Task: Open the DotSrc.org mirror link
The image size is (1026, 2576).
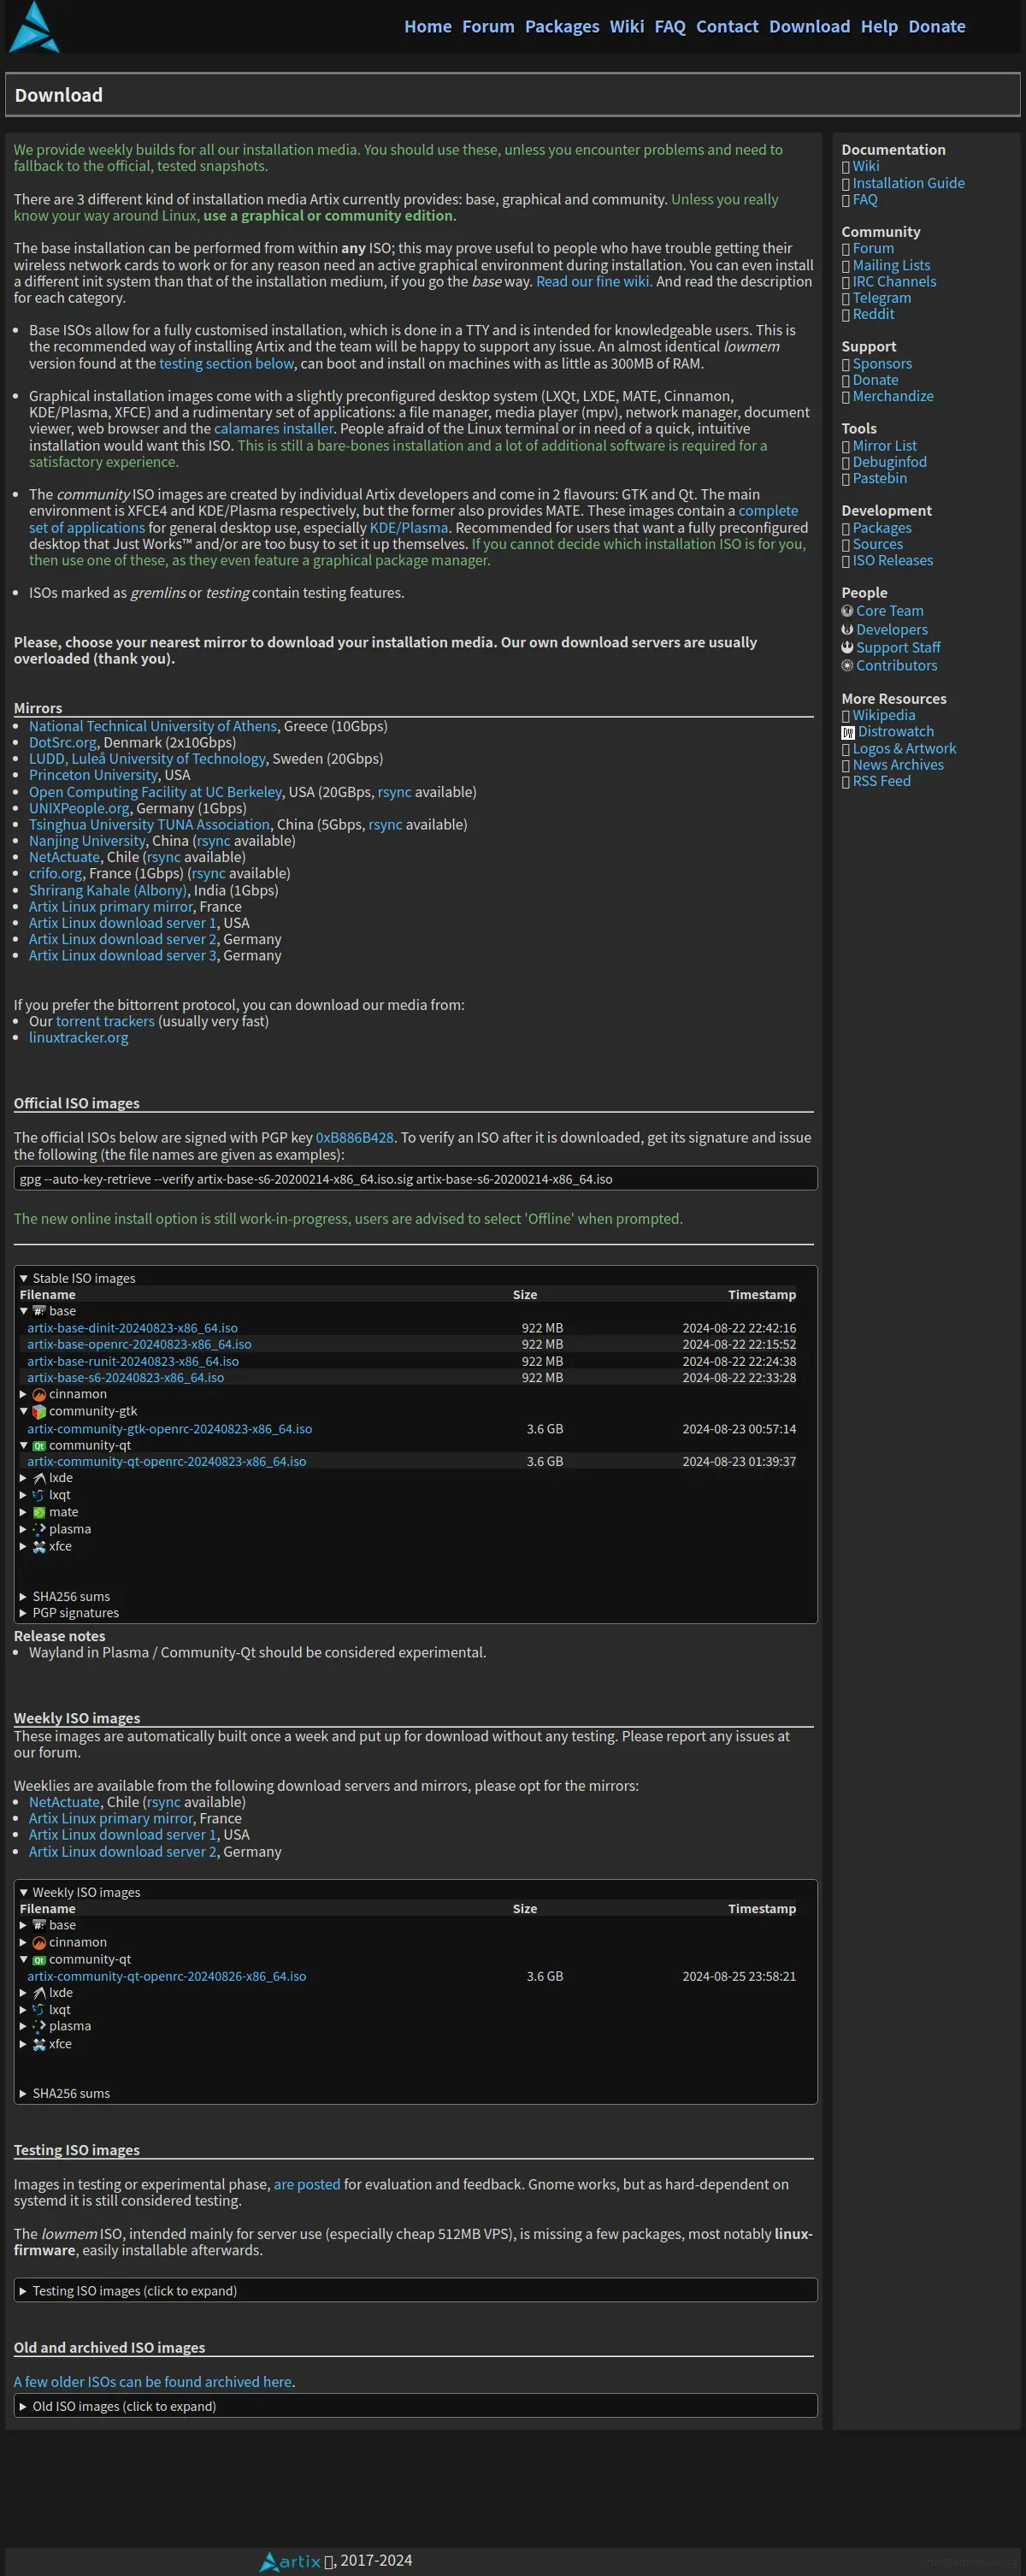Action: click(x=63, y=742)
